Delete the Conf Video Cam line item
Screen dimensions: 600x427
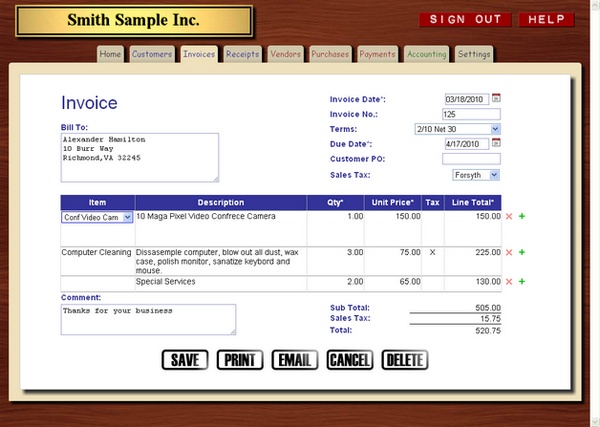point(509,217)
